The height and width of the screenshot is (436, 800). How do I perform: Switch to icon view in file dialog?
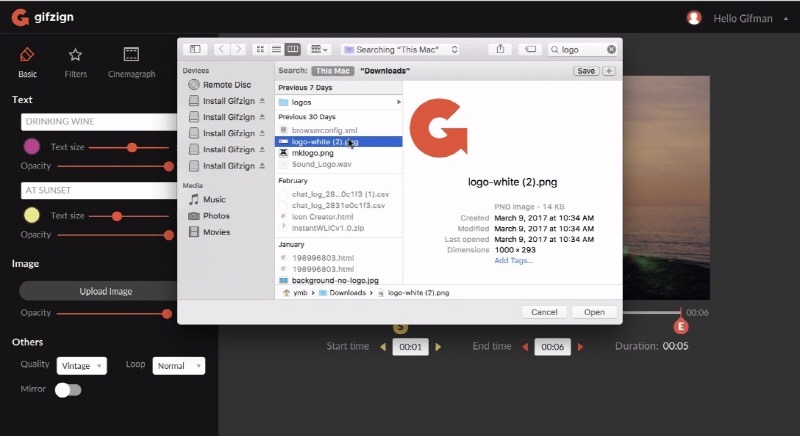pyautogui.click(x=260, y=49)
